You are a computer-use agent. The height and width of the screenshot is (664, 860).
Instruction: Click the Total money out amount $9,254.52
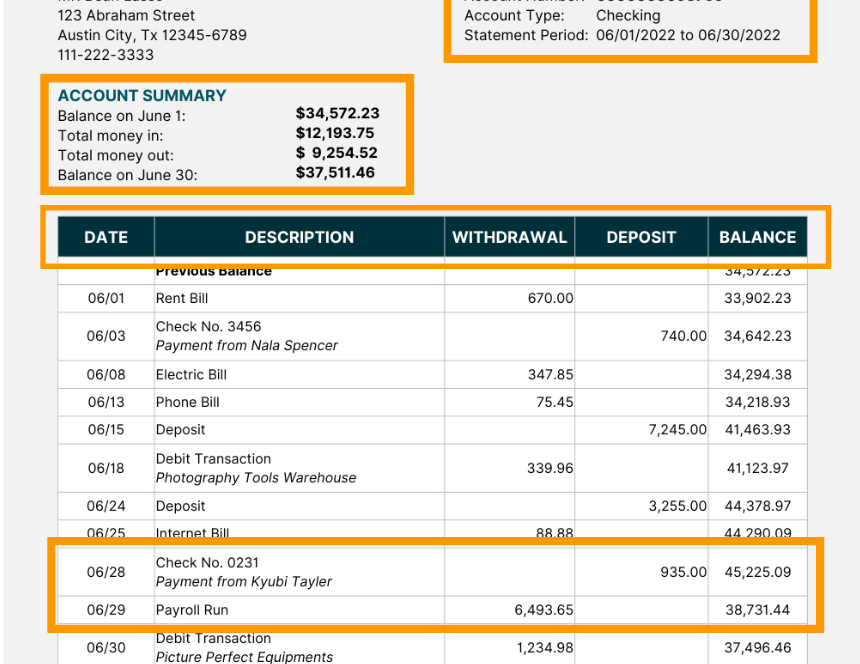click(x=337, y=154)
